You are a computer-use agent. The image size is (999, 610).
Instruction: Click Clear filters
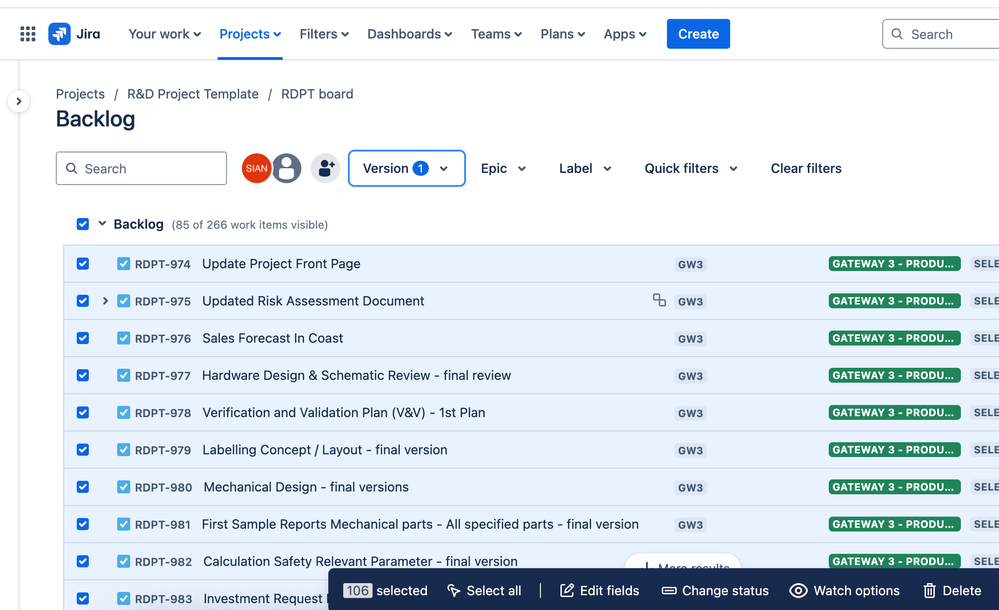click(806, 168)
